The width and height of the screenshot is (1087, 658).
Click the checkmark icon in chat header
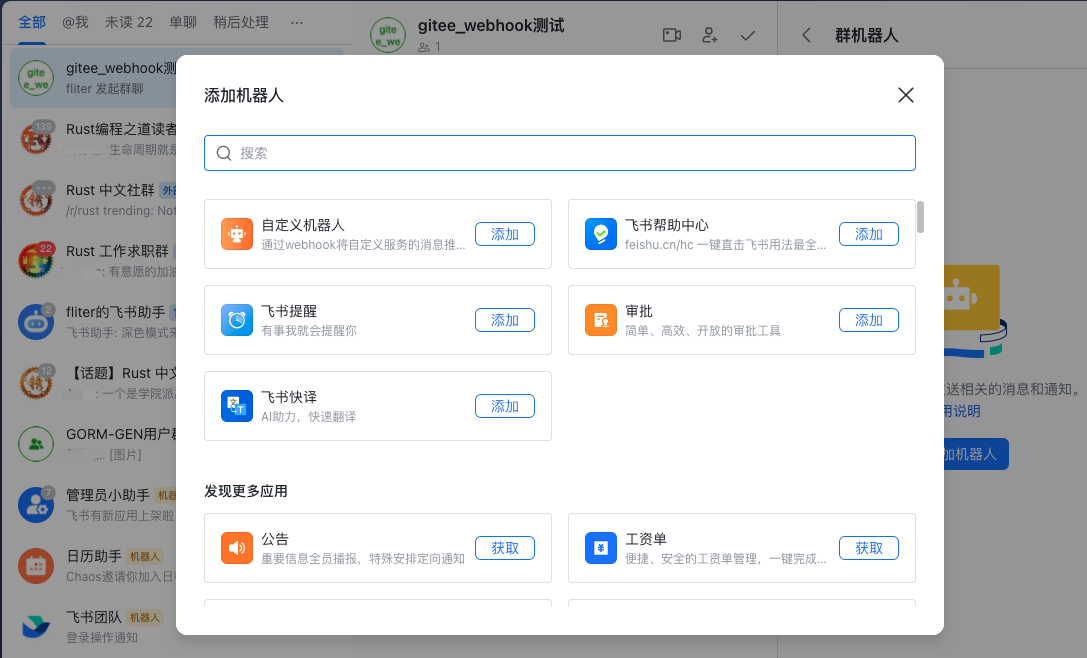[748, 35]
